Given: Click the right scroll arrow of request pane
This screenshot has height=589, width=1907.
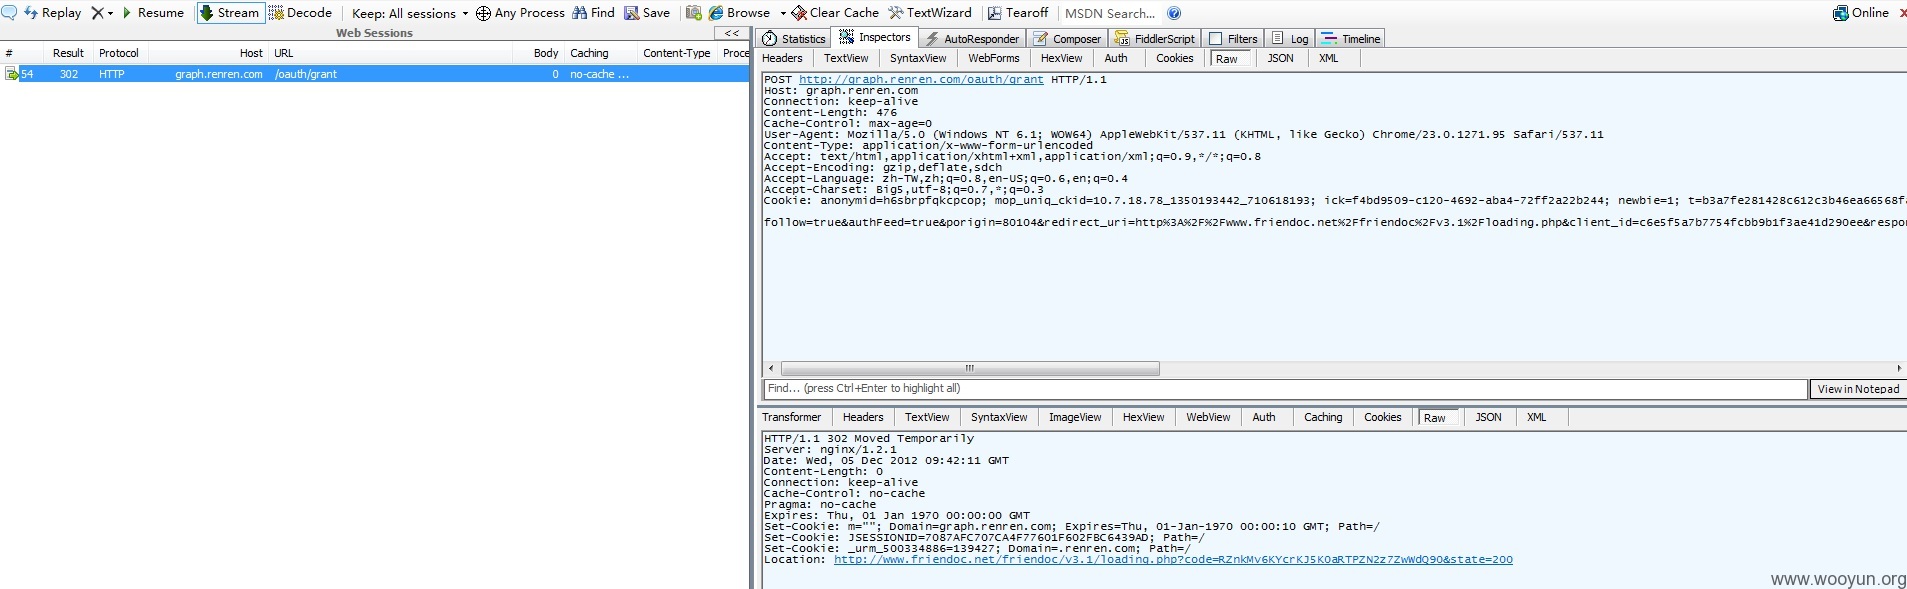Looking at the screenshot, I should [1899, 368].
